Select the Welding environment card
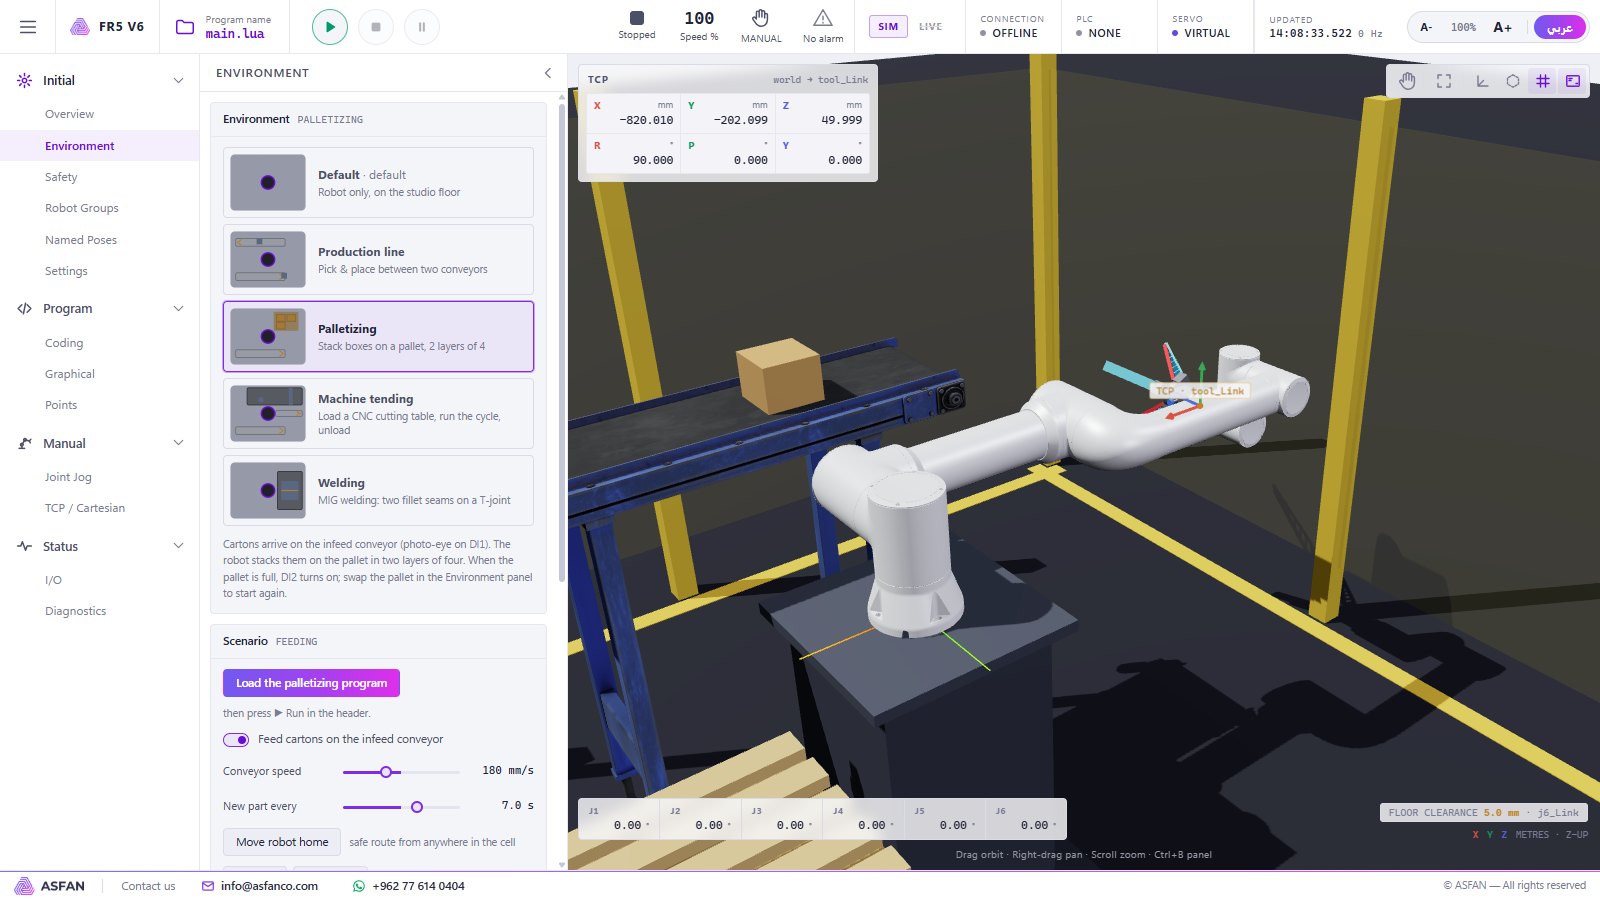 point(378,490)
